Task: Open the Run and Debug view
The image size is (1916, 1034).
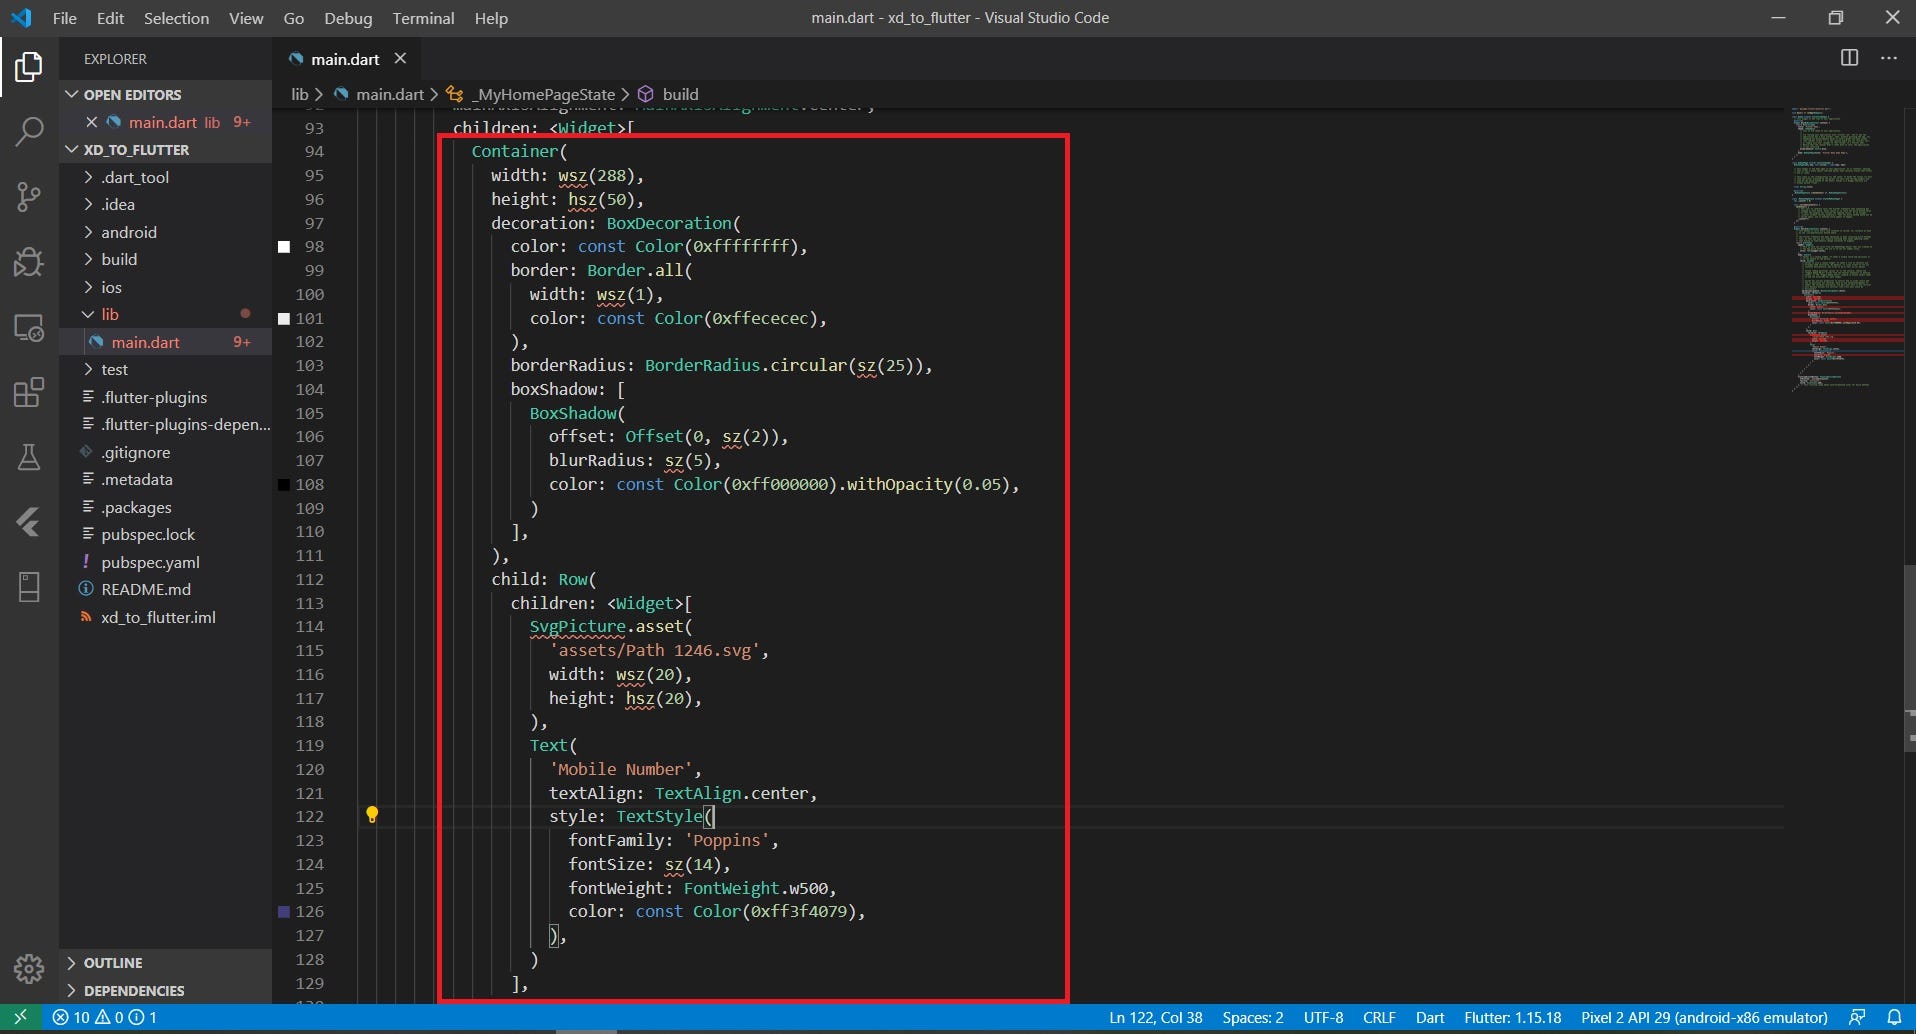Action: pyautogui.click(x=29, y=261)
